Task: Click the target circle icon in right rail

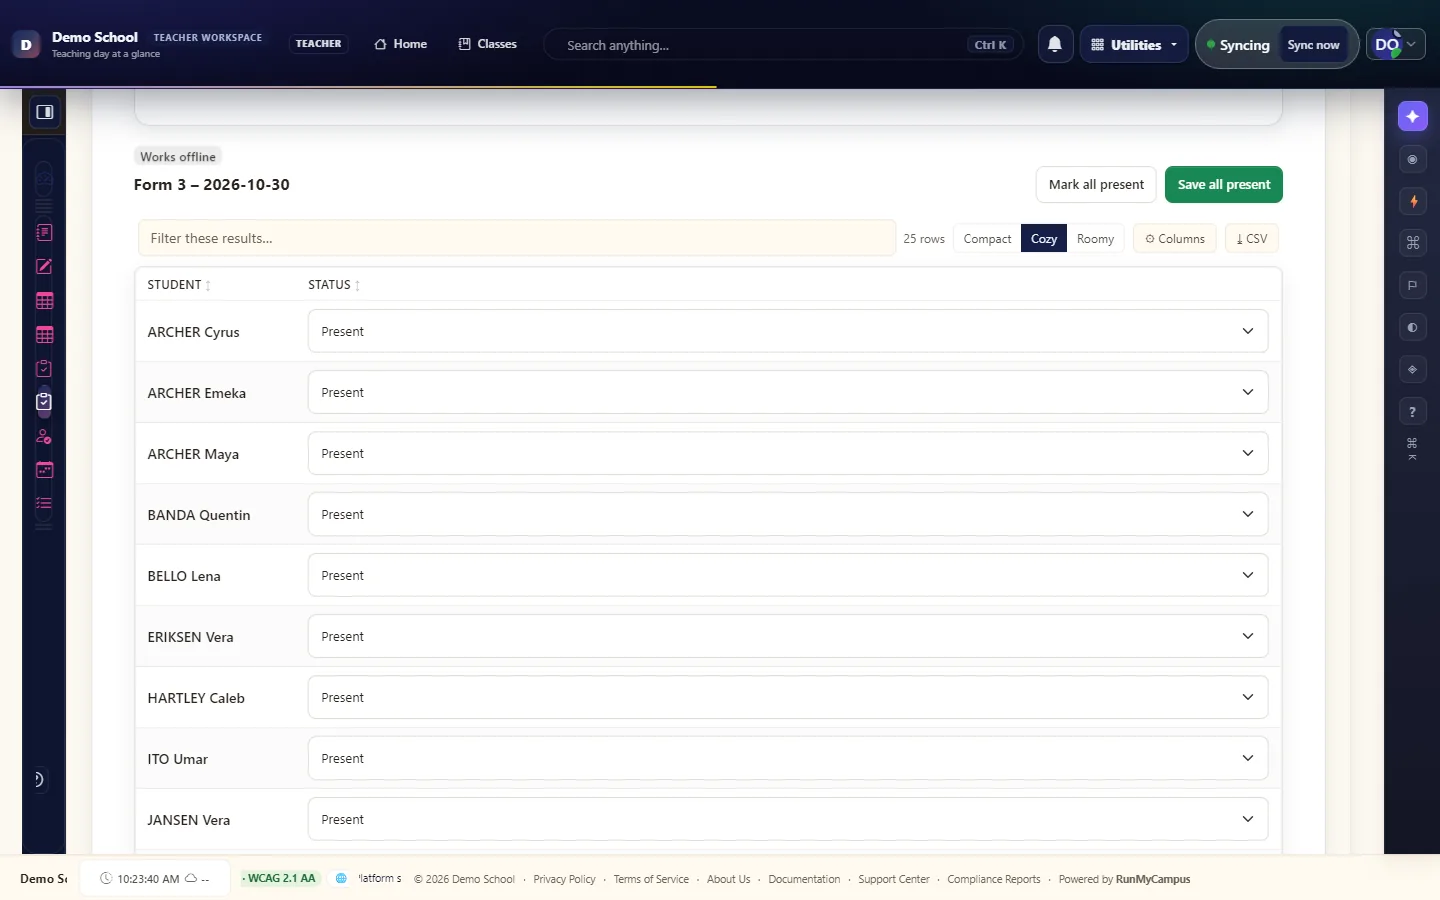Action: tap(1412, 159)
